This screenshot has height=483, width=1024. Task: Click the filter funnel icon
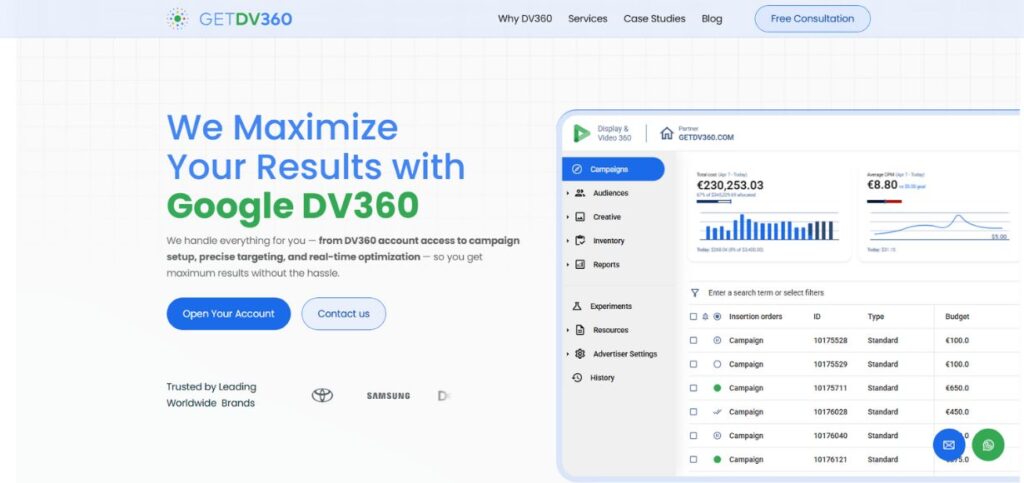[x=695, y=293]
